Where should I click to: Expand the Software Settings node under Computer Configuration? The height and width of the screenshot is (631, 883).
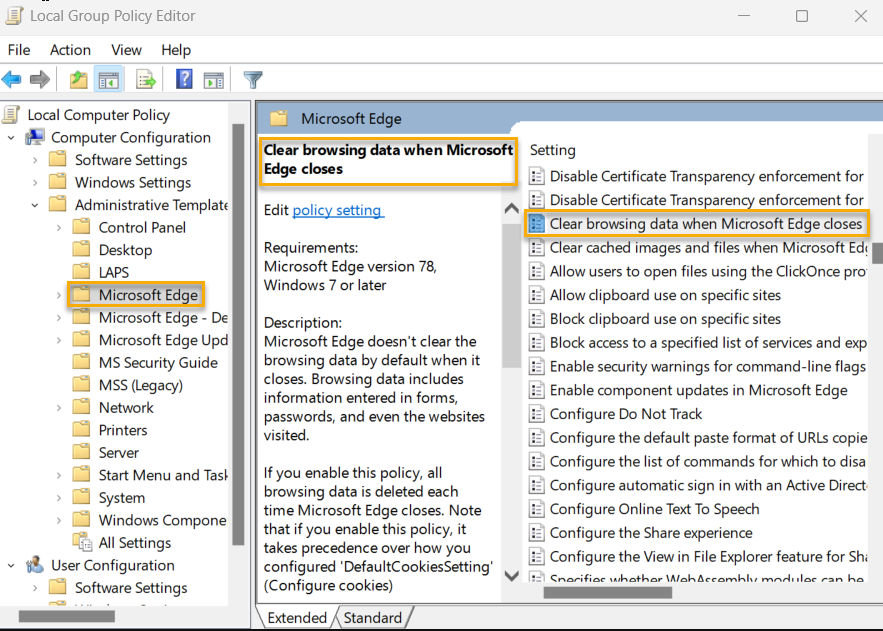click(35, 160)
